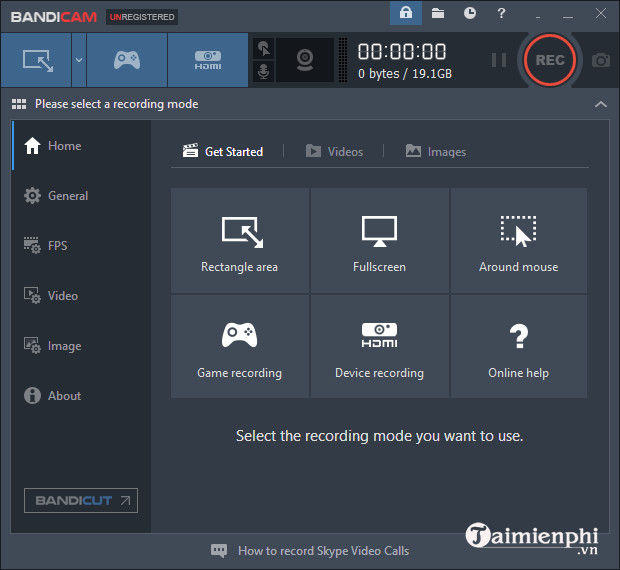Viewport: 620px width, 570px height.
Task: Click the 00:00:00 recording timer
Action: click(x=402, y=52)
